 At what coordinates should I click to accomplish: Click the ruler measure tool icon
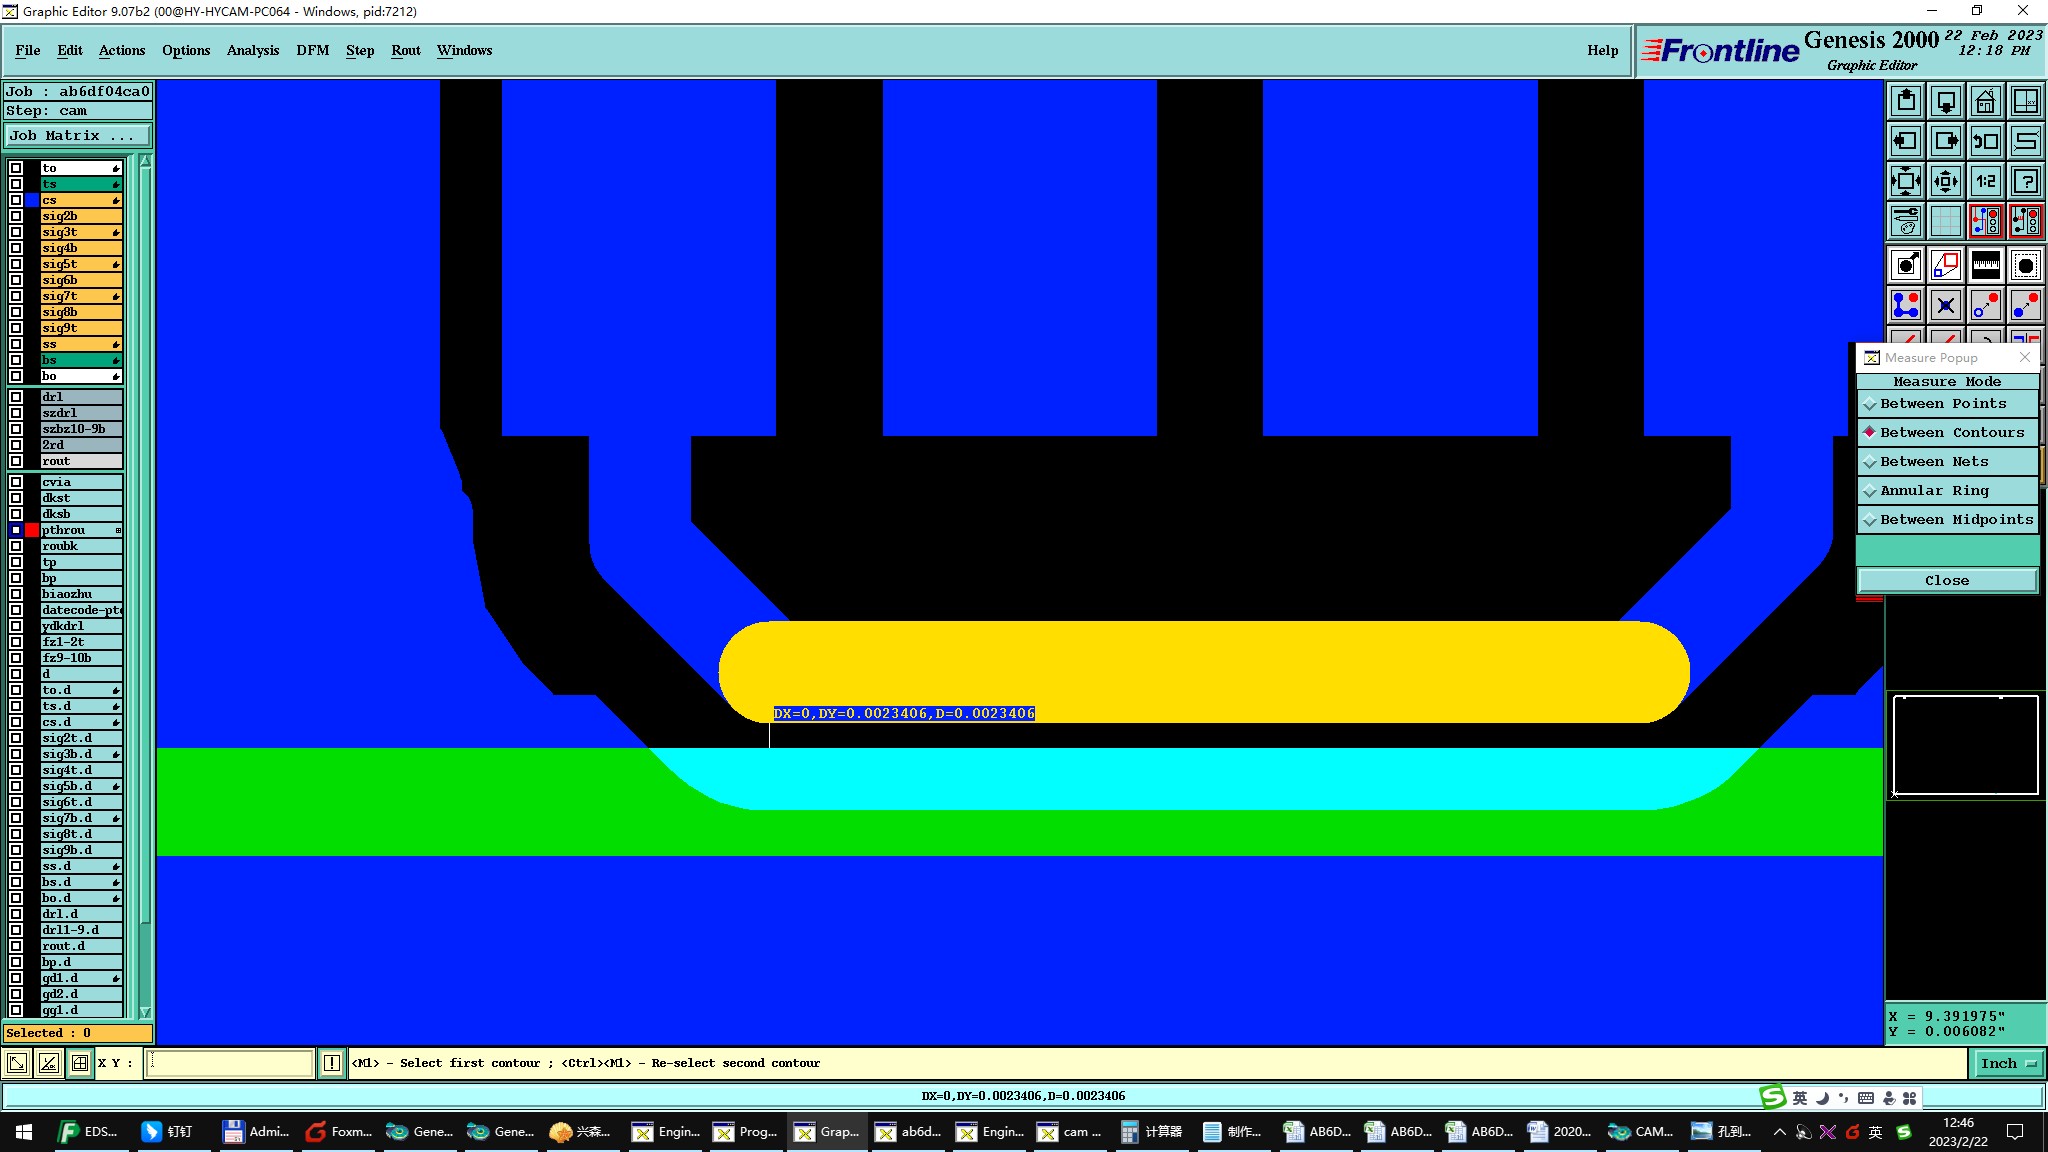(1985, 265)
